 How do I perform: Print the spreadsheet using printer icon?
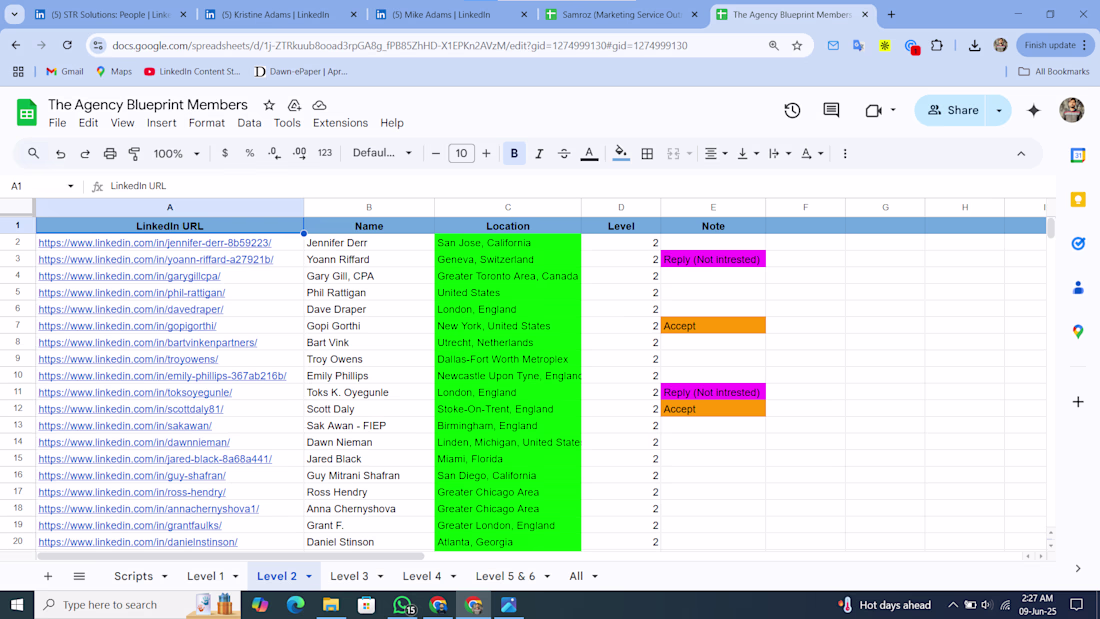[x=110, y=154]
